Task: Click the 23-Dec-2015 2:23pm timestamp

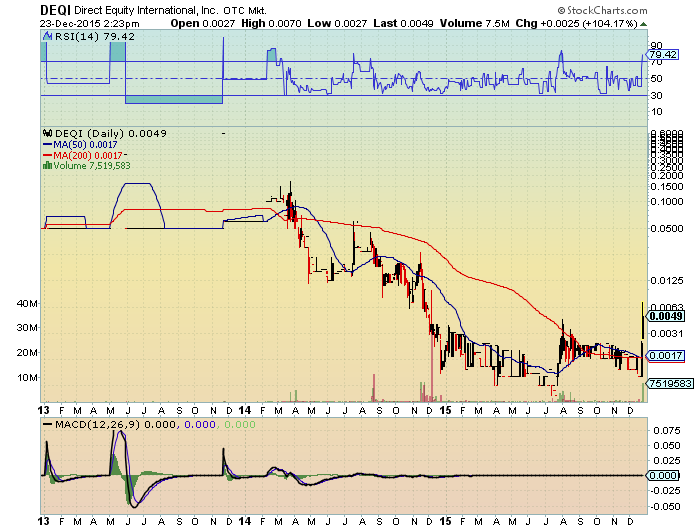Action: [90, 24]
